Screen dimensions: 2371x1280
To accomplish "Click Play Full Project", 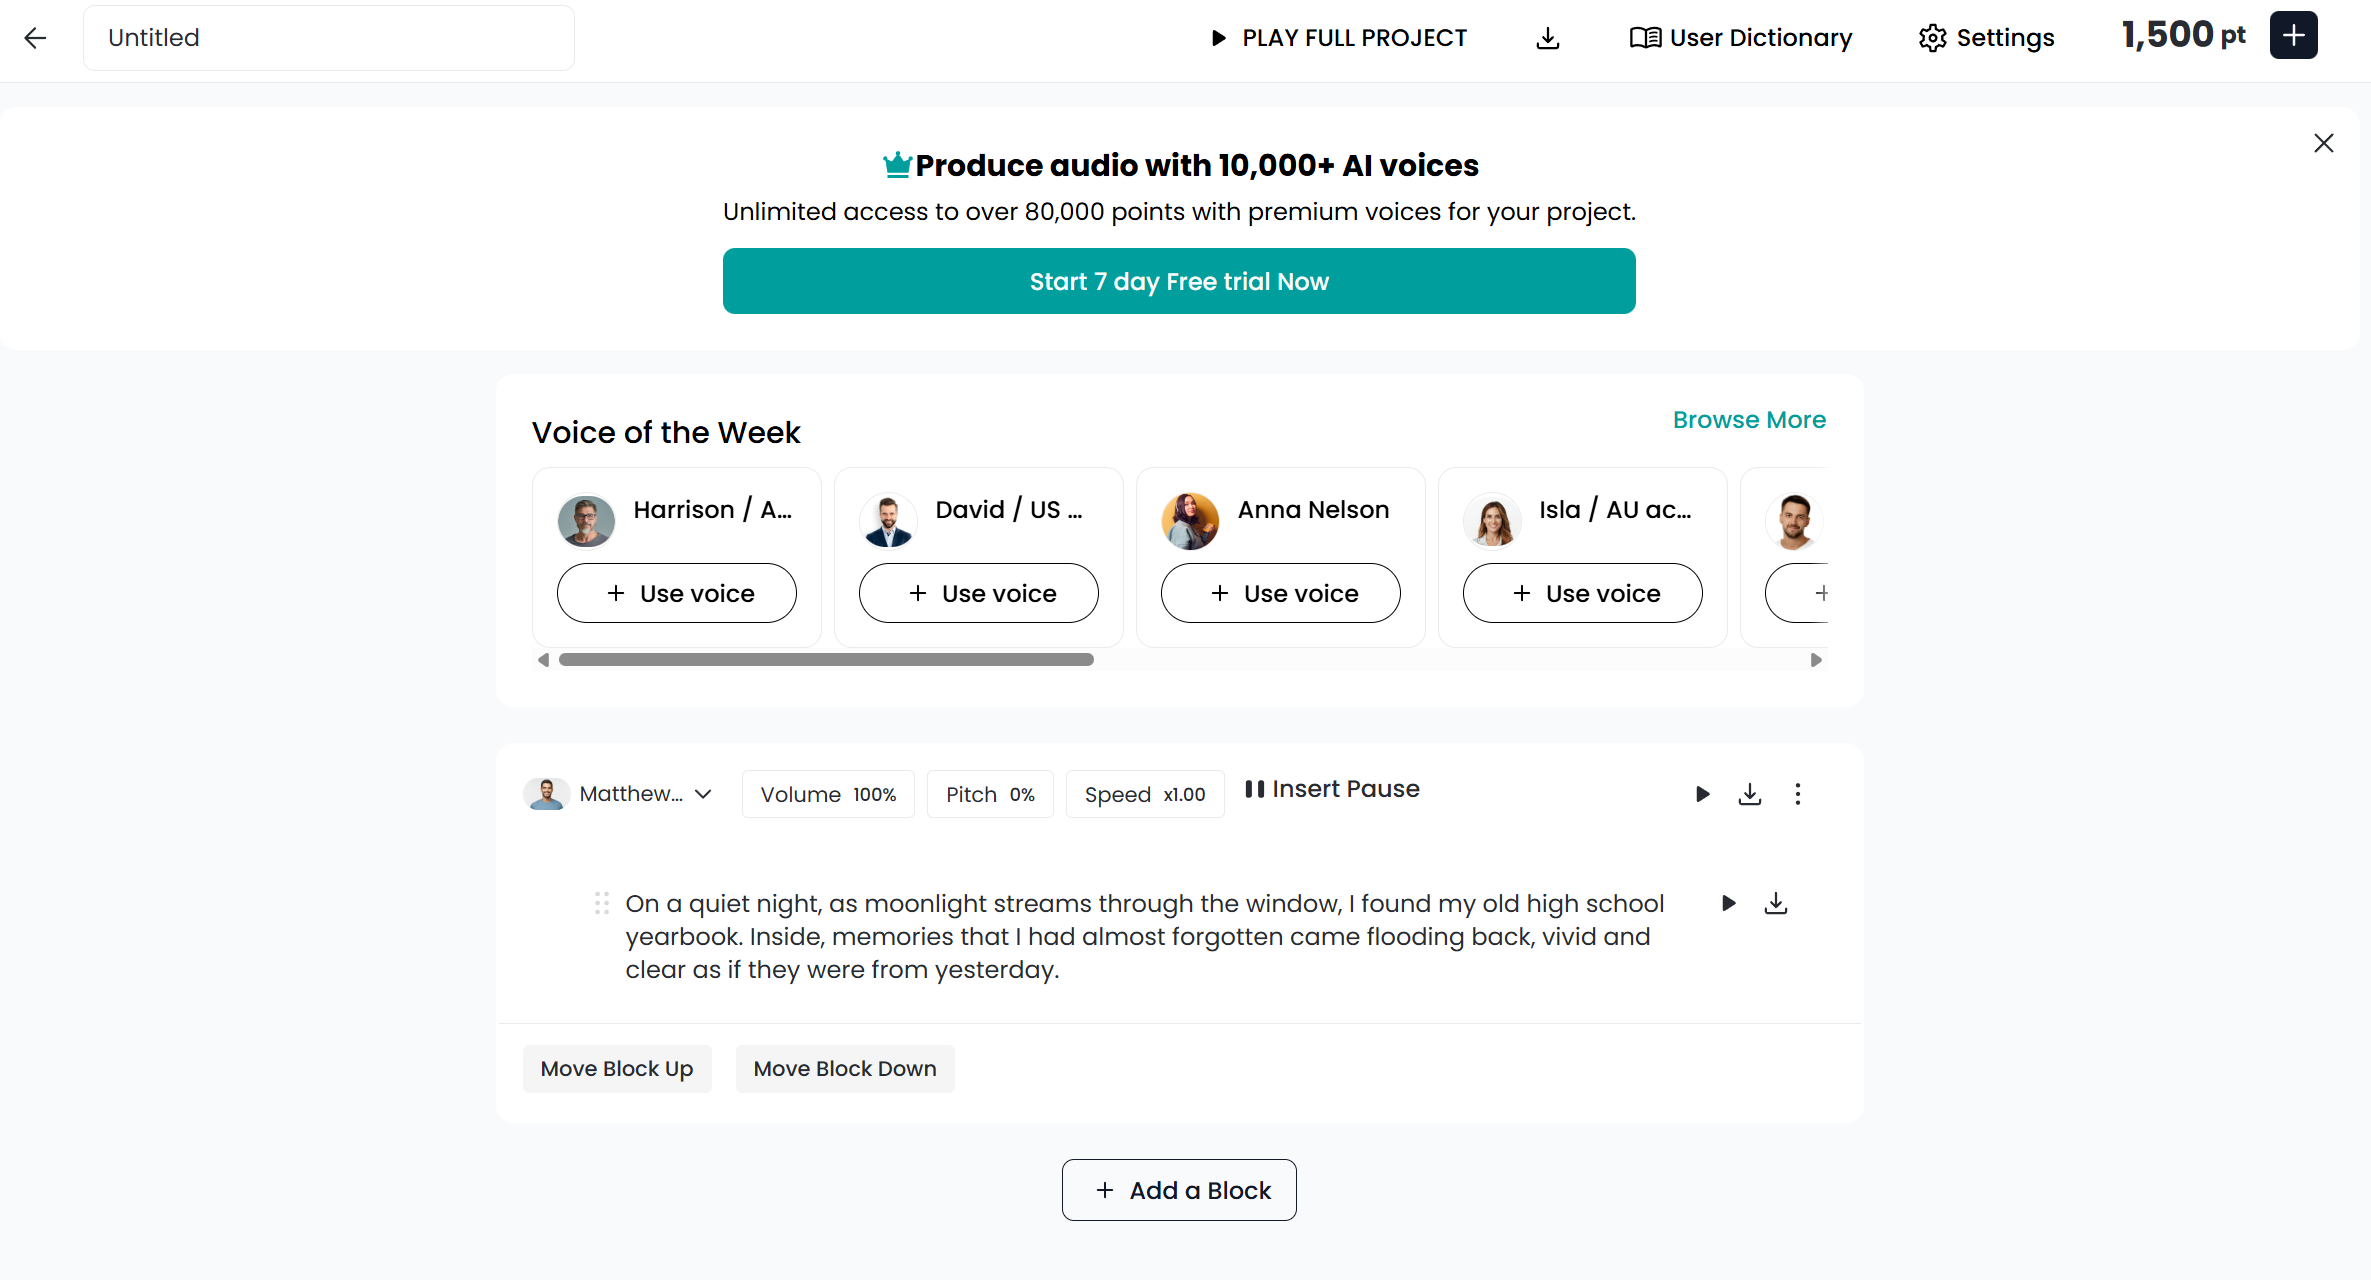I will click(x=1338, y=38).
